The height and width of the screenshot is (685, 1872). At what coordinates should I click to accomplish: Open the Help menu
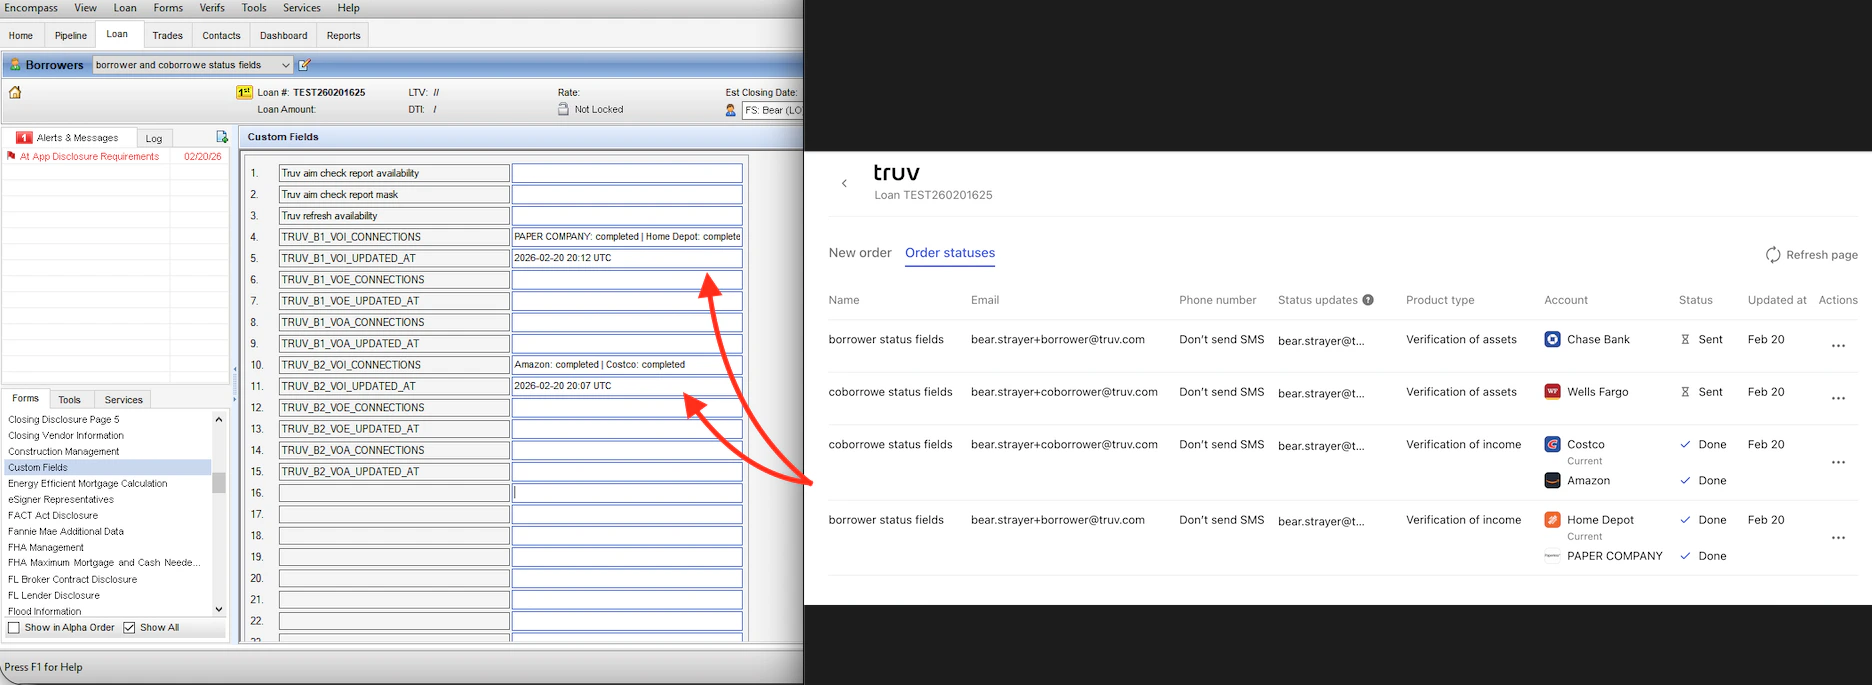(348, 8)
